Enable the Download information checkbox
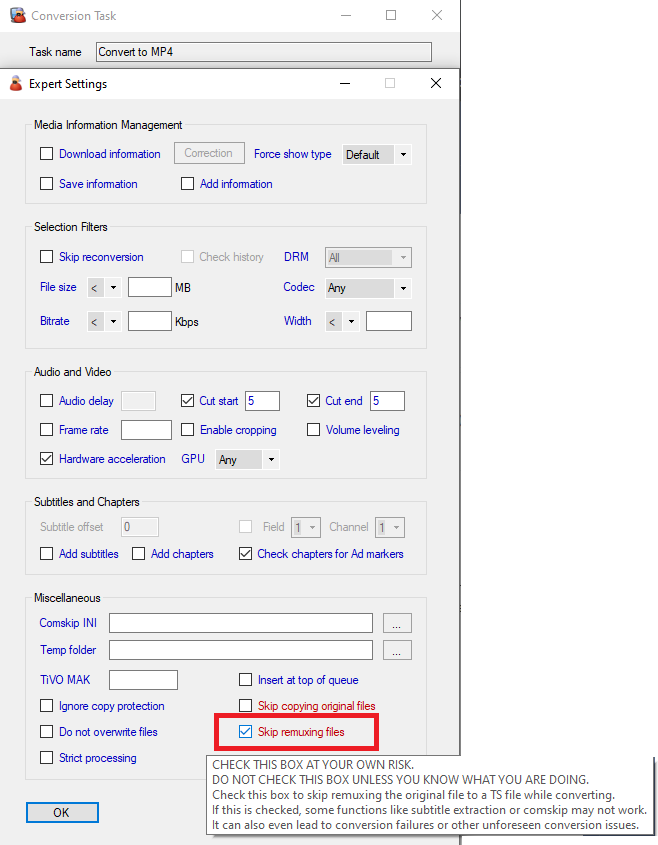 [x=46, y=154]
